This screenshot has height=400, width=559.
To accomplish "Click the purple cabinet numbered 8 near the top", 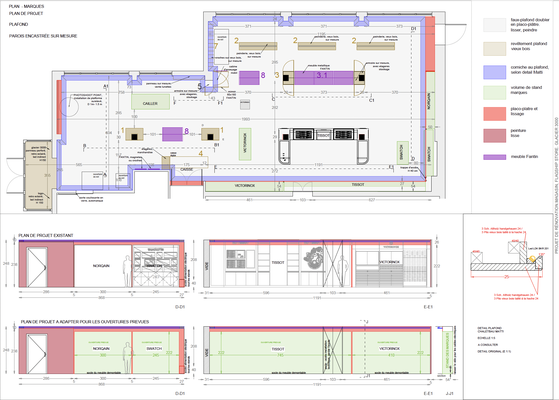I will click(x=249, y=78).
